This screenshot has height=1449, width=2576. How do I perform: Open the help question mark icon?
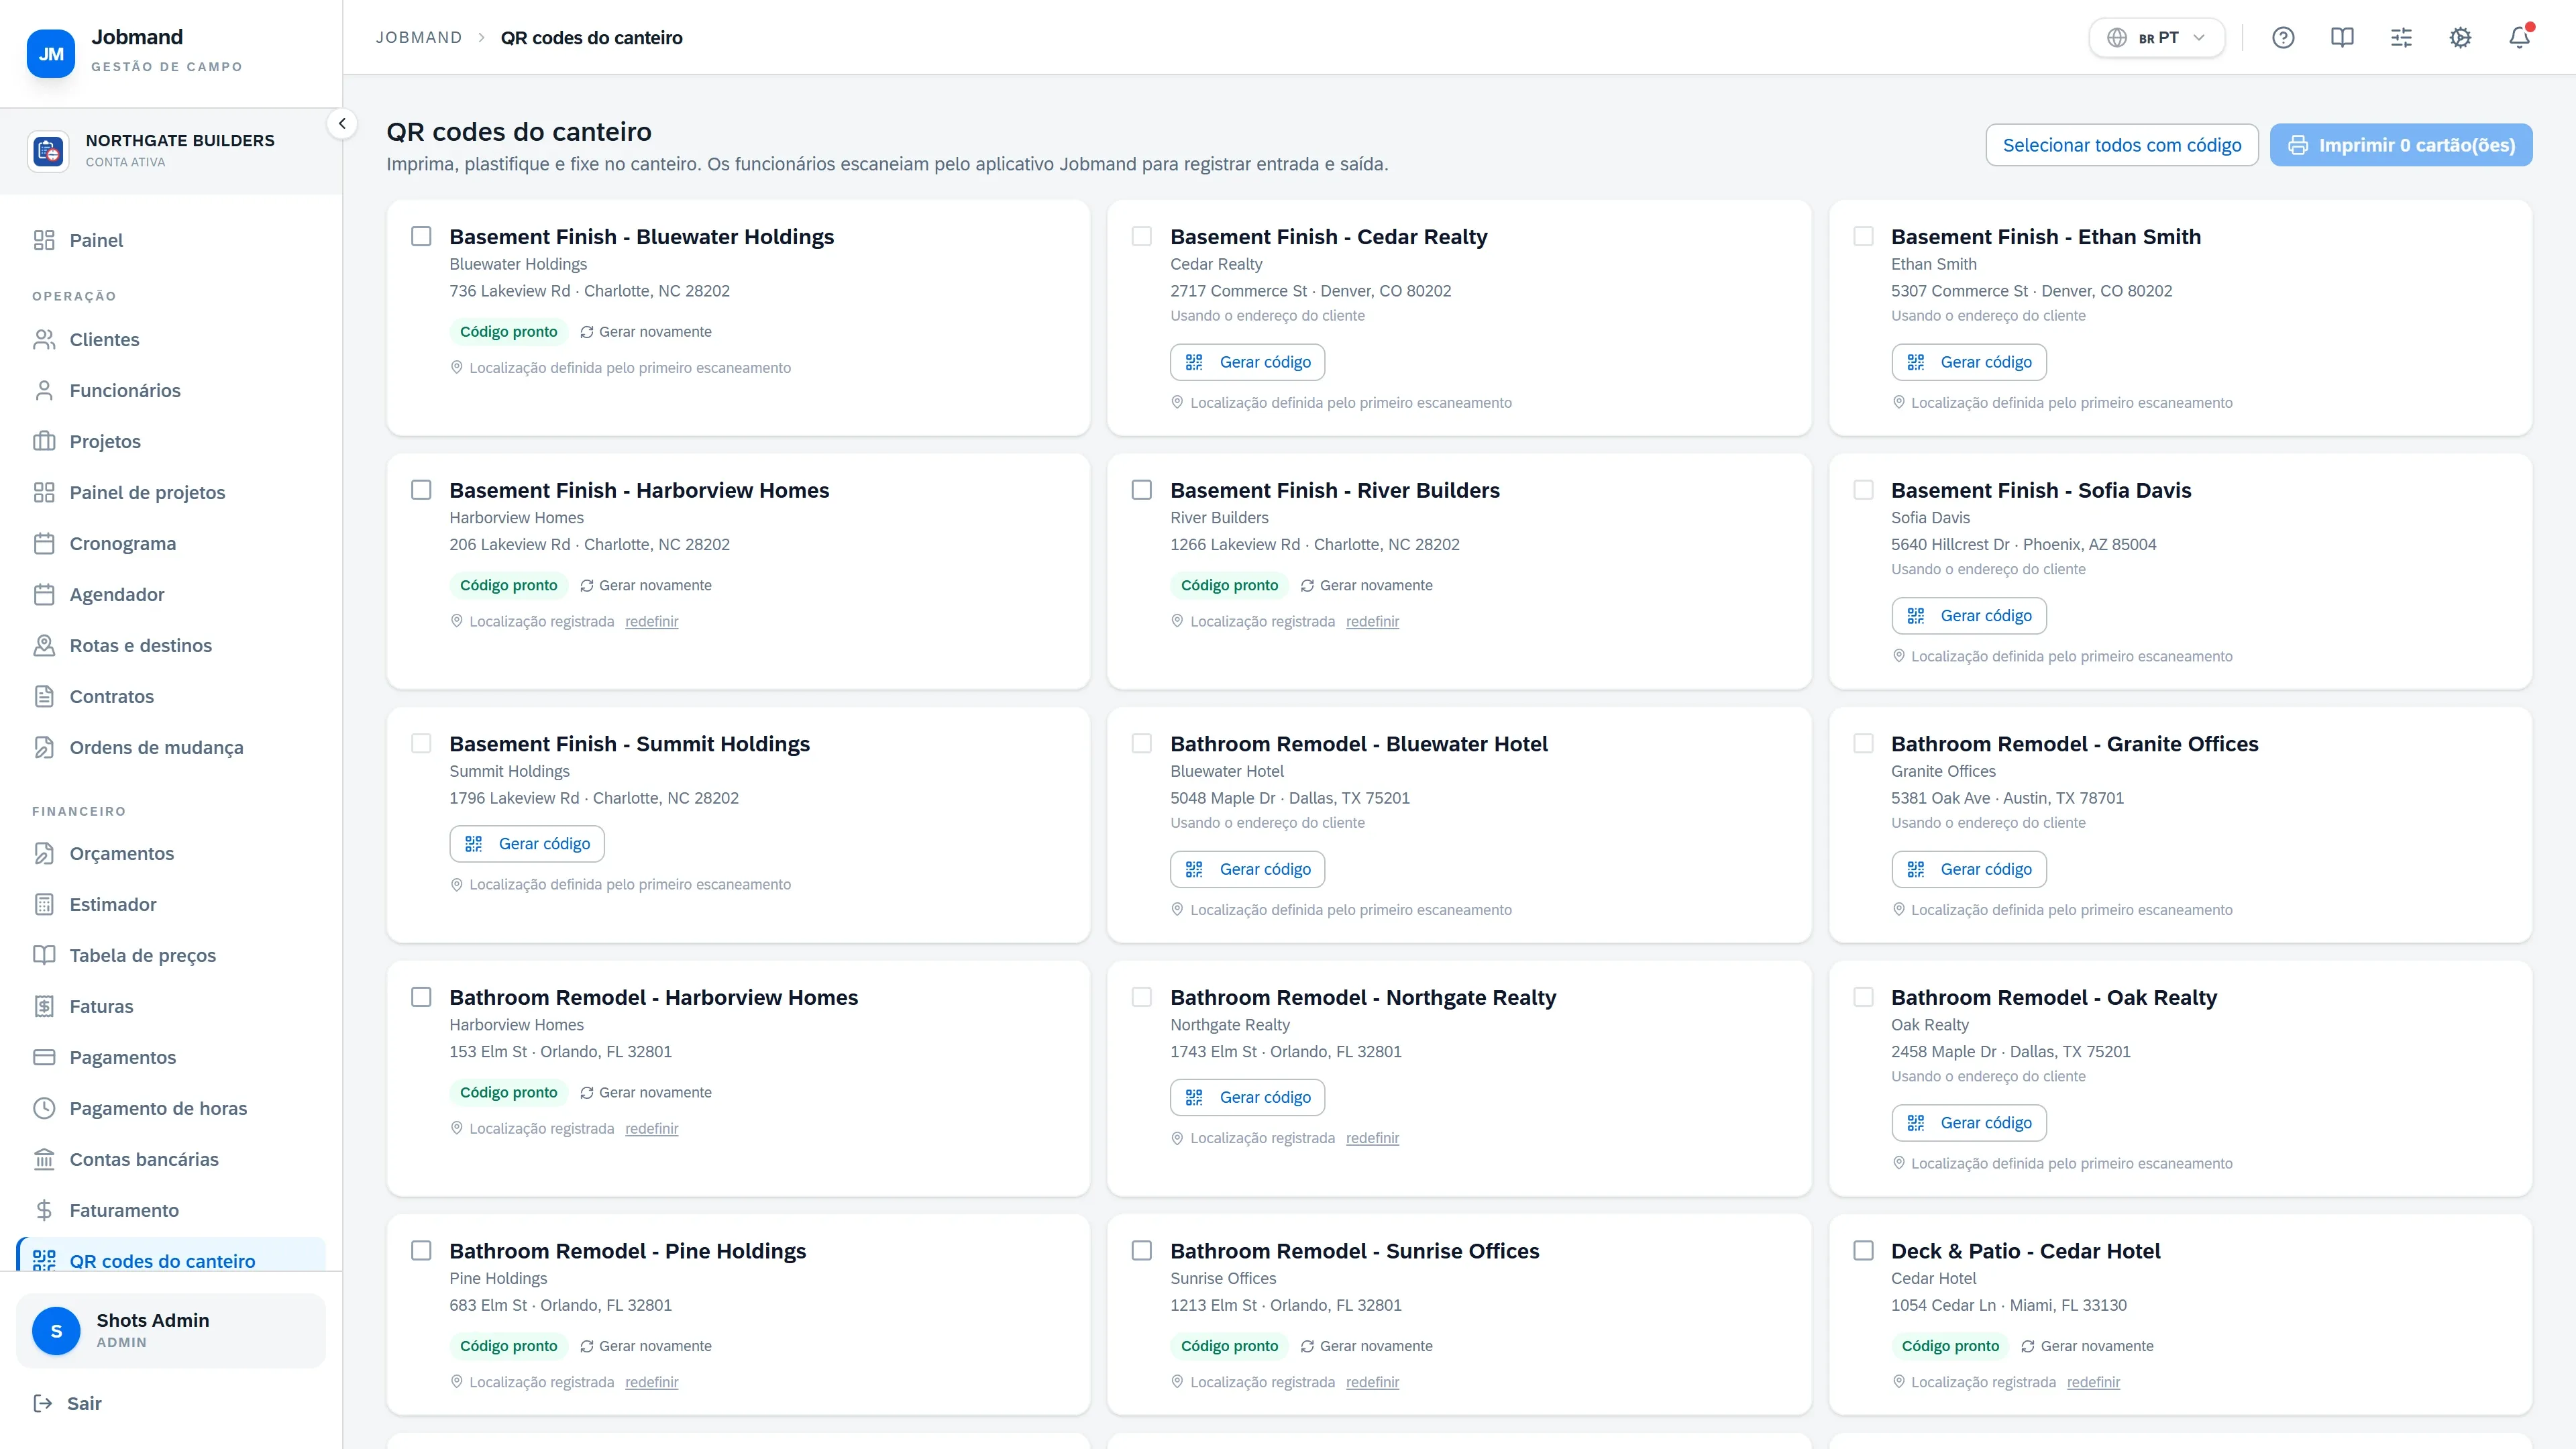coord(2283,38)
